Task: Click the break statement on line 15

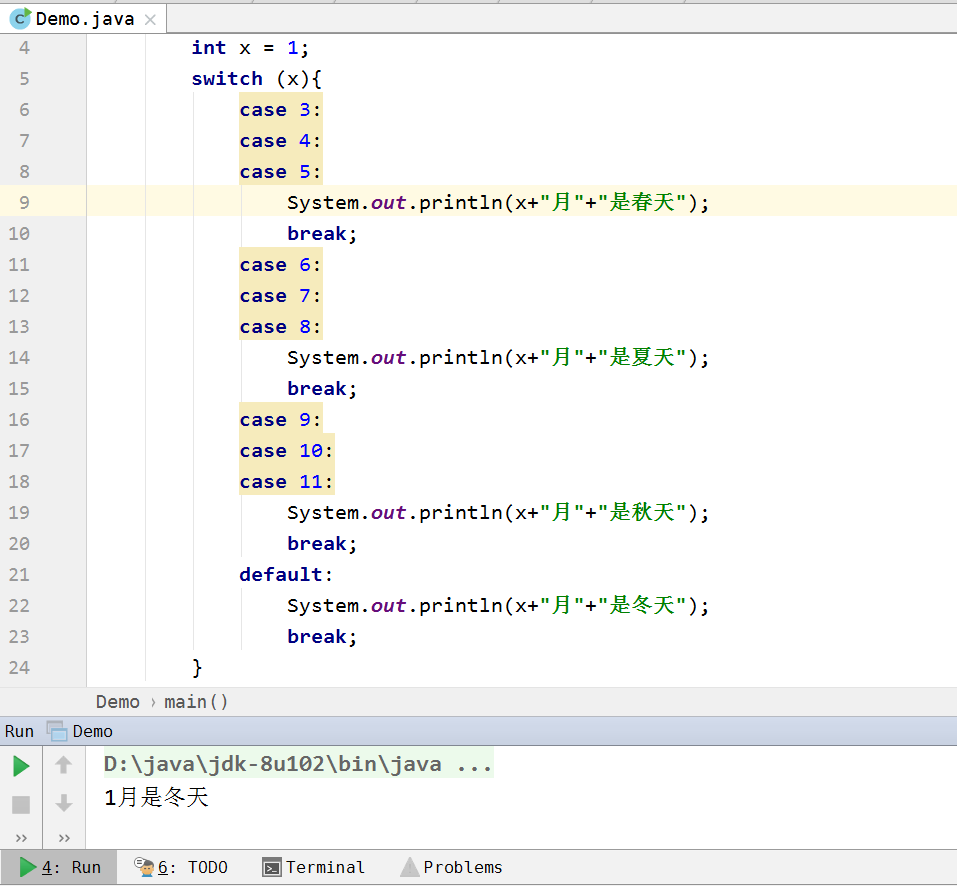Action: [322, 389]
